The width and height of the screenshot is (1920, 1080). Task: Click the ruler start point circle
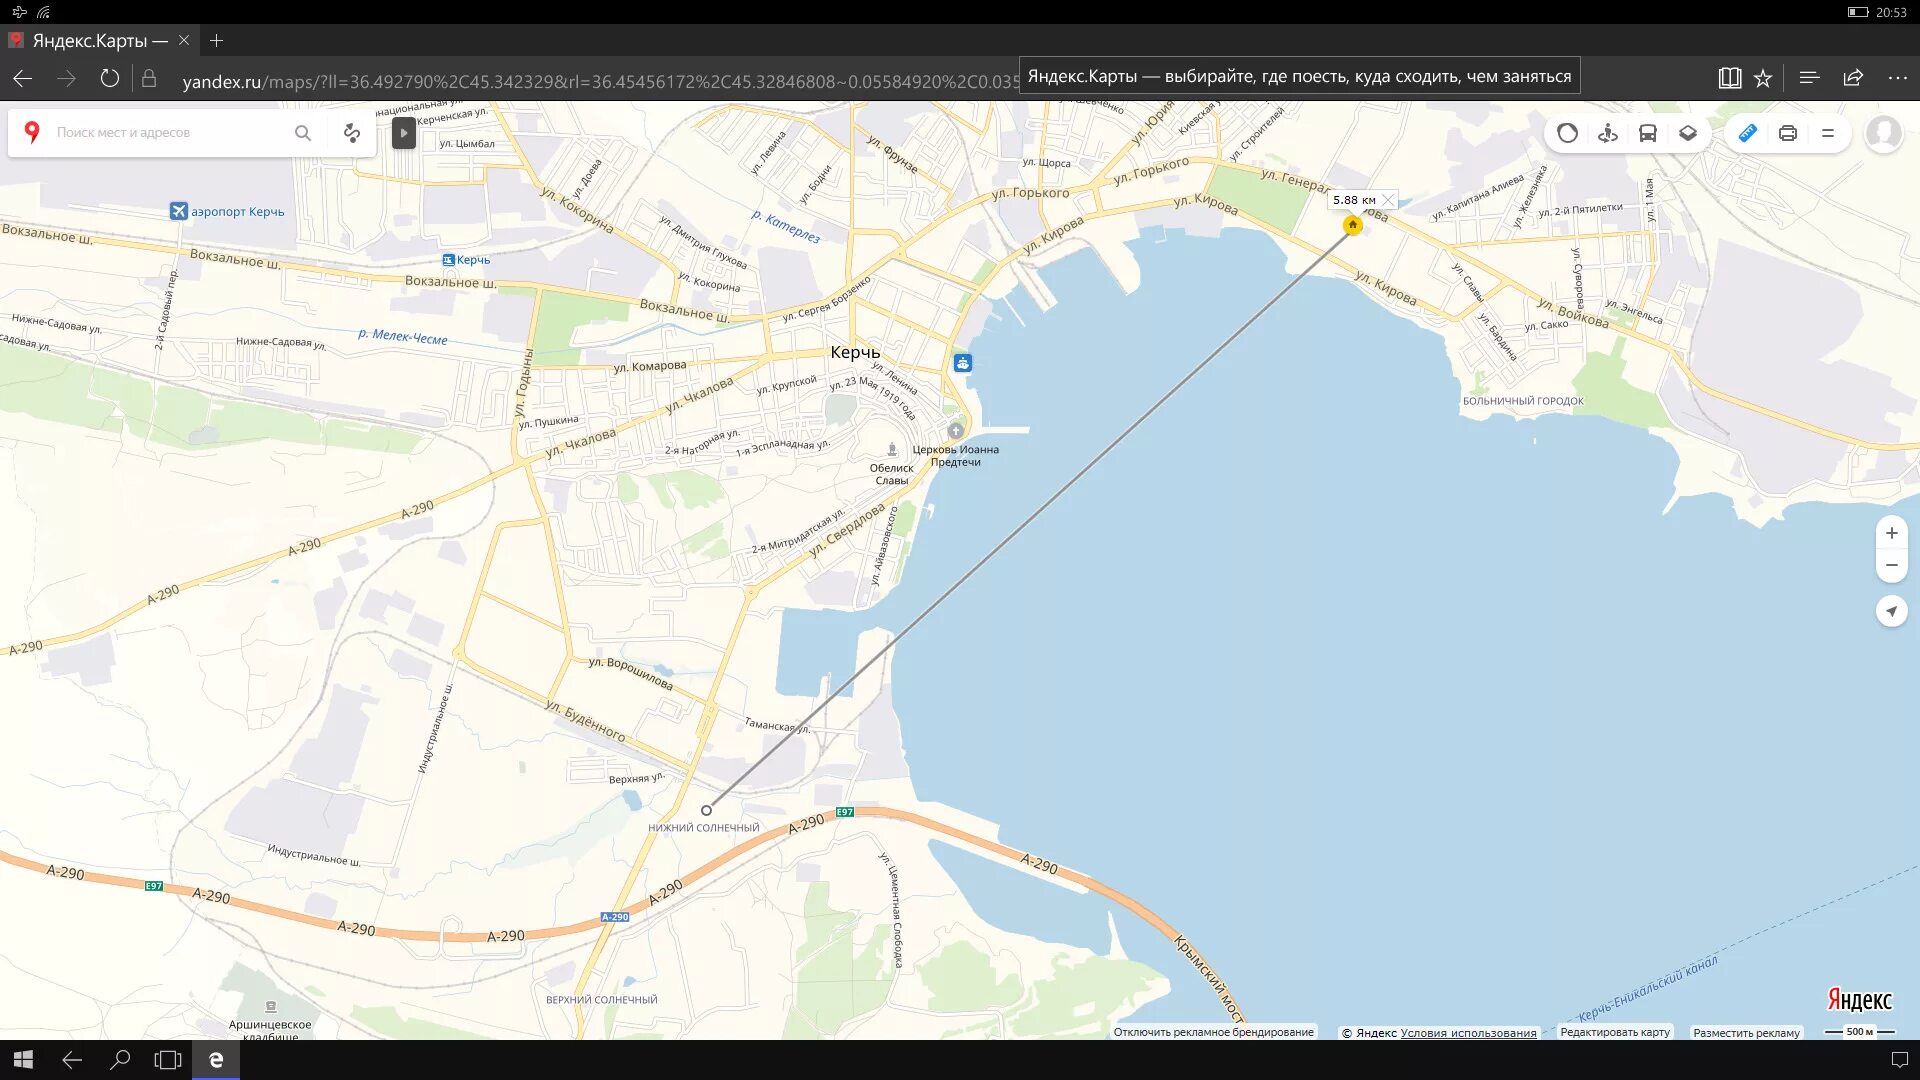click(706, 810)
